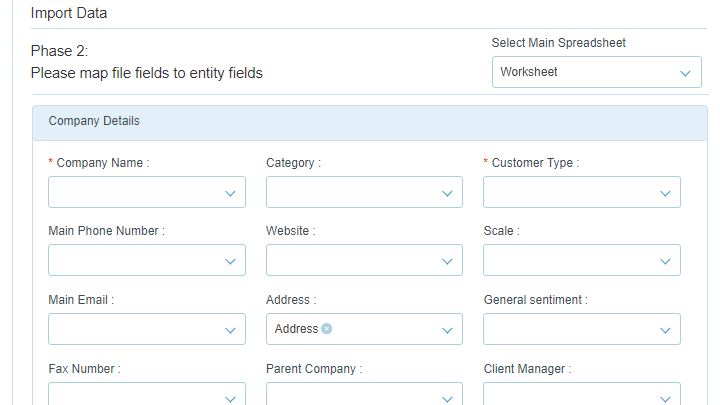This screenshot has width=720, height=405.
Task: Click the Parent Company dropdown chevron
Action: [447, 399]
